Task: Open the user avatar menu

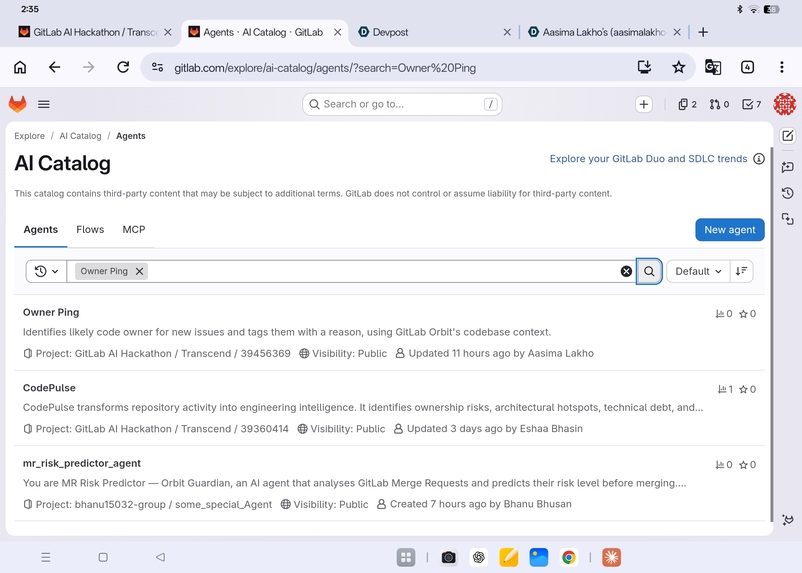Action: tap(784, 104)
